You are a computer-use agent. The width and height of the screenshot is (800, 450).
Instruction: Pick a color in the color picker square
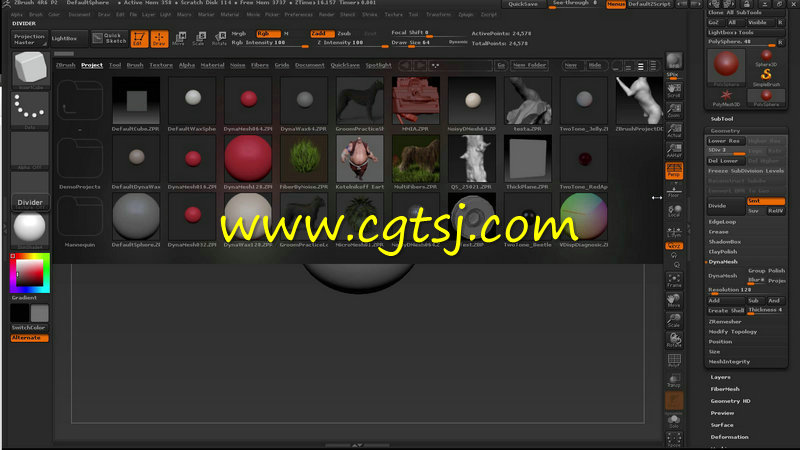click(x=30, y=273)
